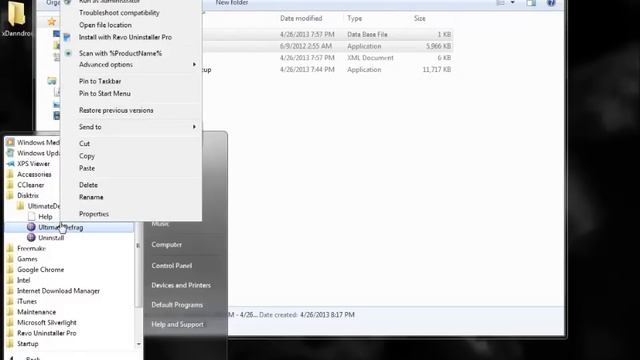
Task: Open the Send to submenu
Action: (x=90, y=127)
